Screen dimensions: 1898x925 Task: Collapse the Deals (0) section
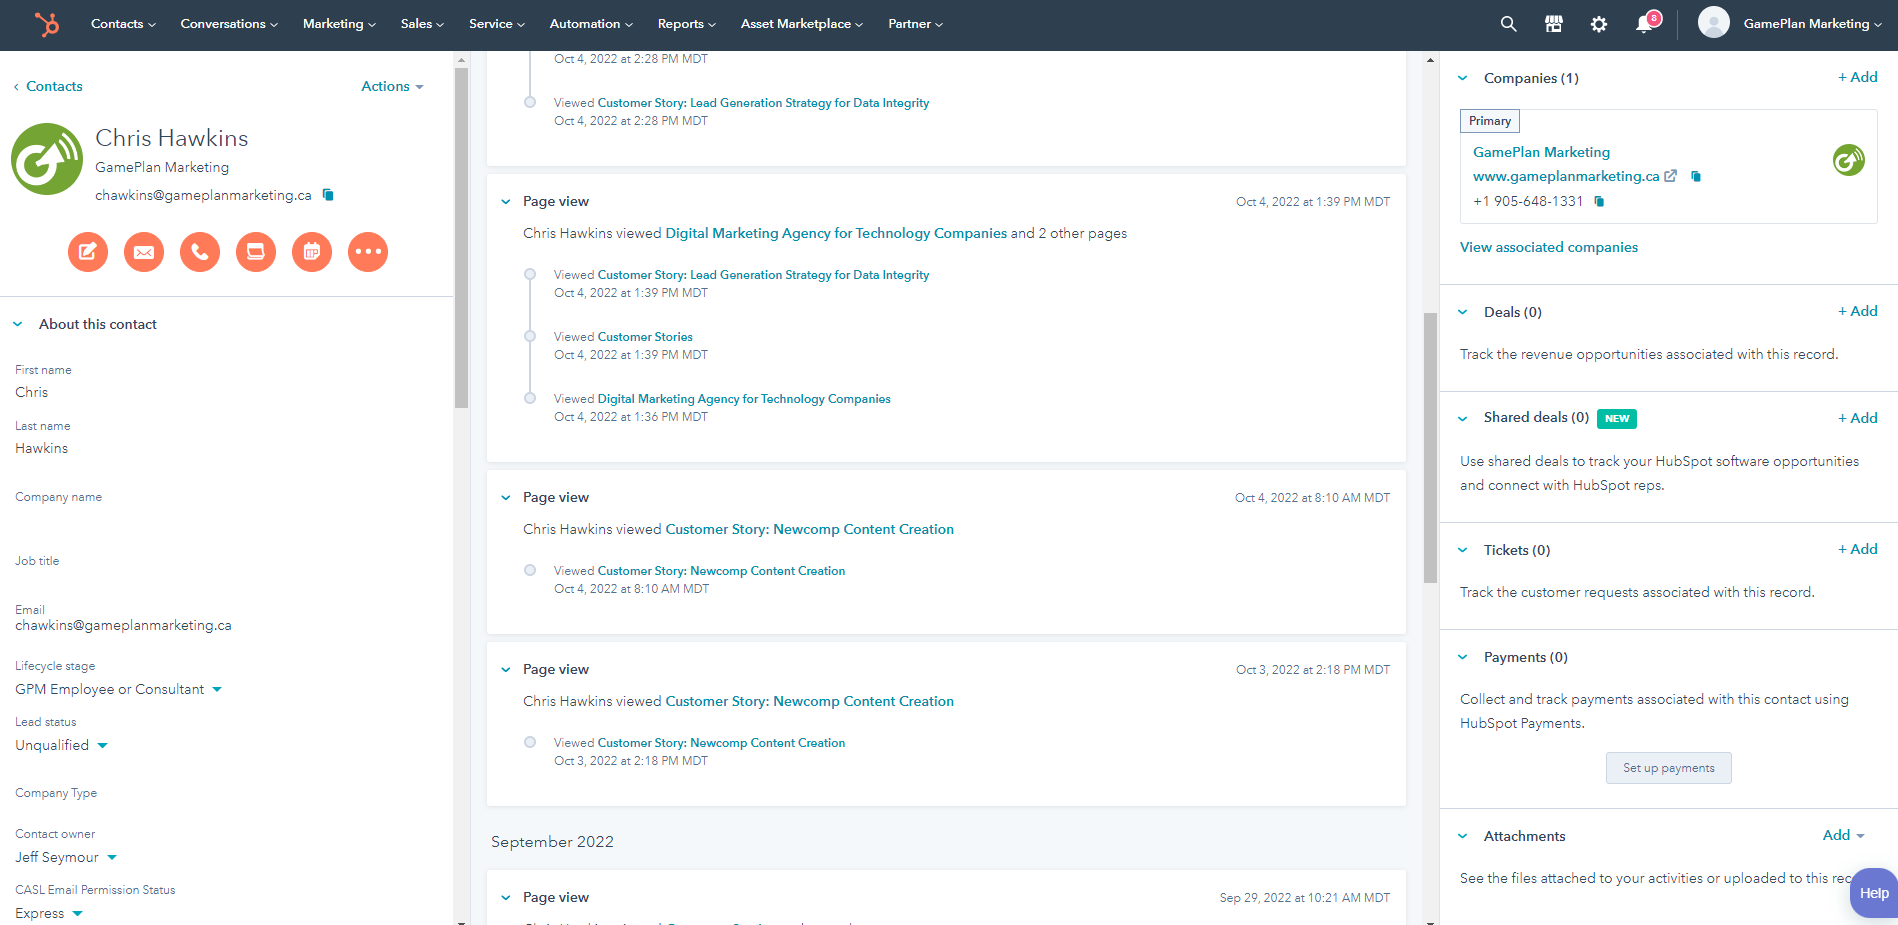point(1463,312)
